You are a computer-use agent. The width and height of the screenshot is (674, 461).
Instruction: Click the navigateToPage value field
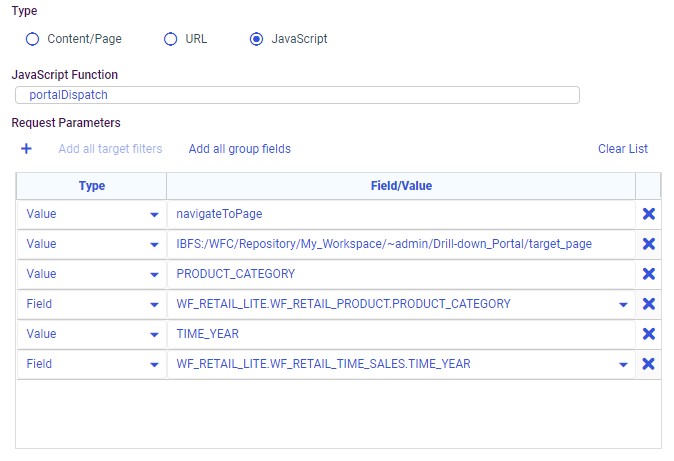coord(401,214)
